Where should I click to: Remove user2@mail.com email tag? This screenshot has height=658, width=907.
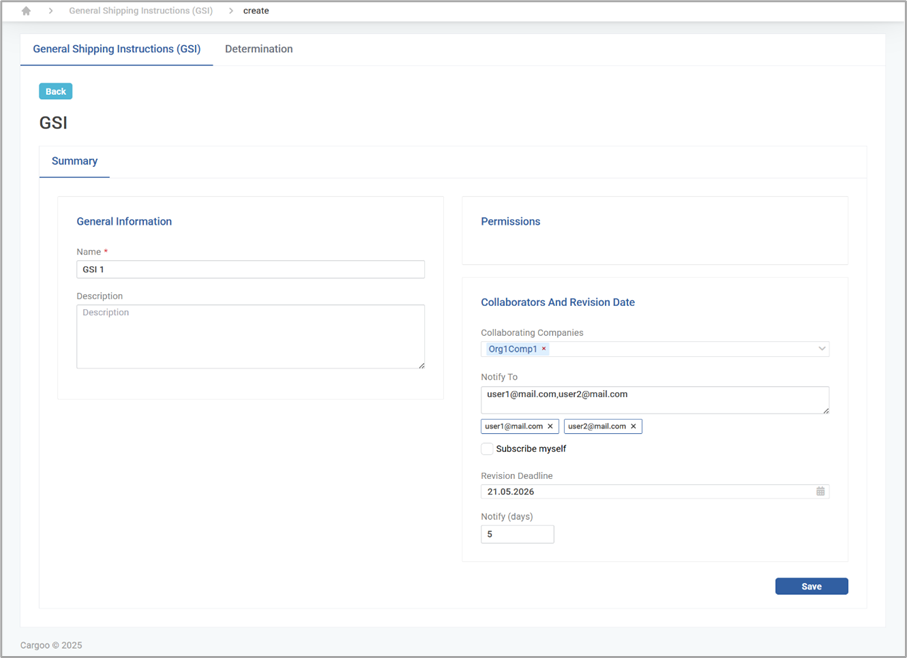coord(633,426)
